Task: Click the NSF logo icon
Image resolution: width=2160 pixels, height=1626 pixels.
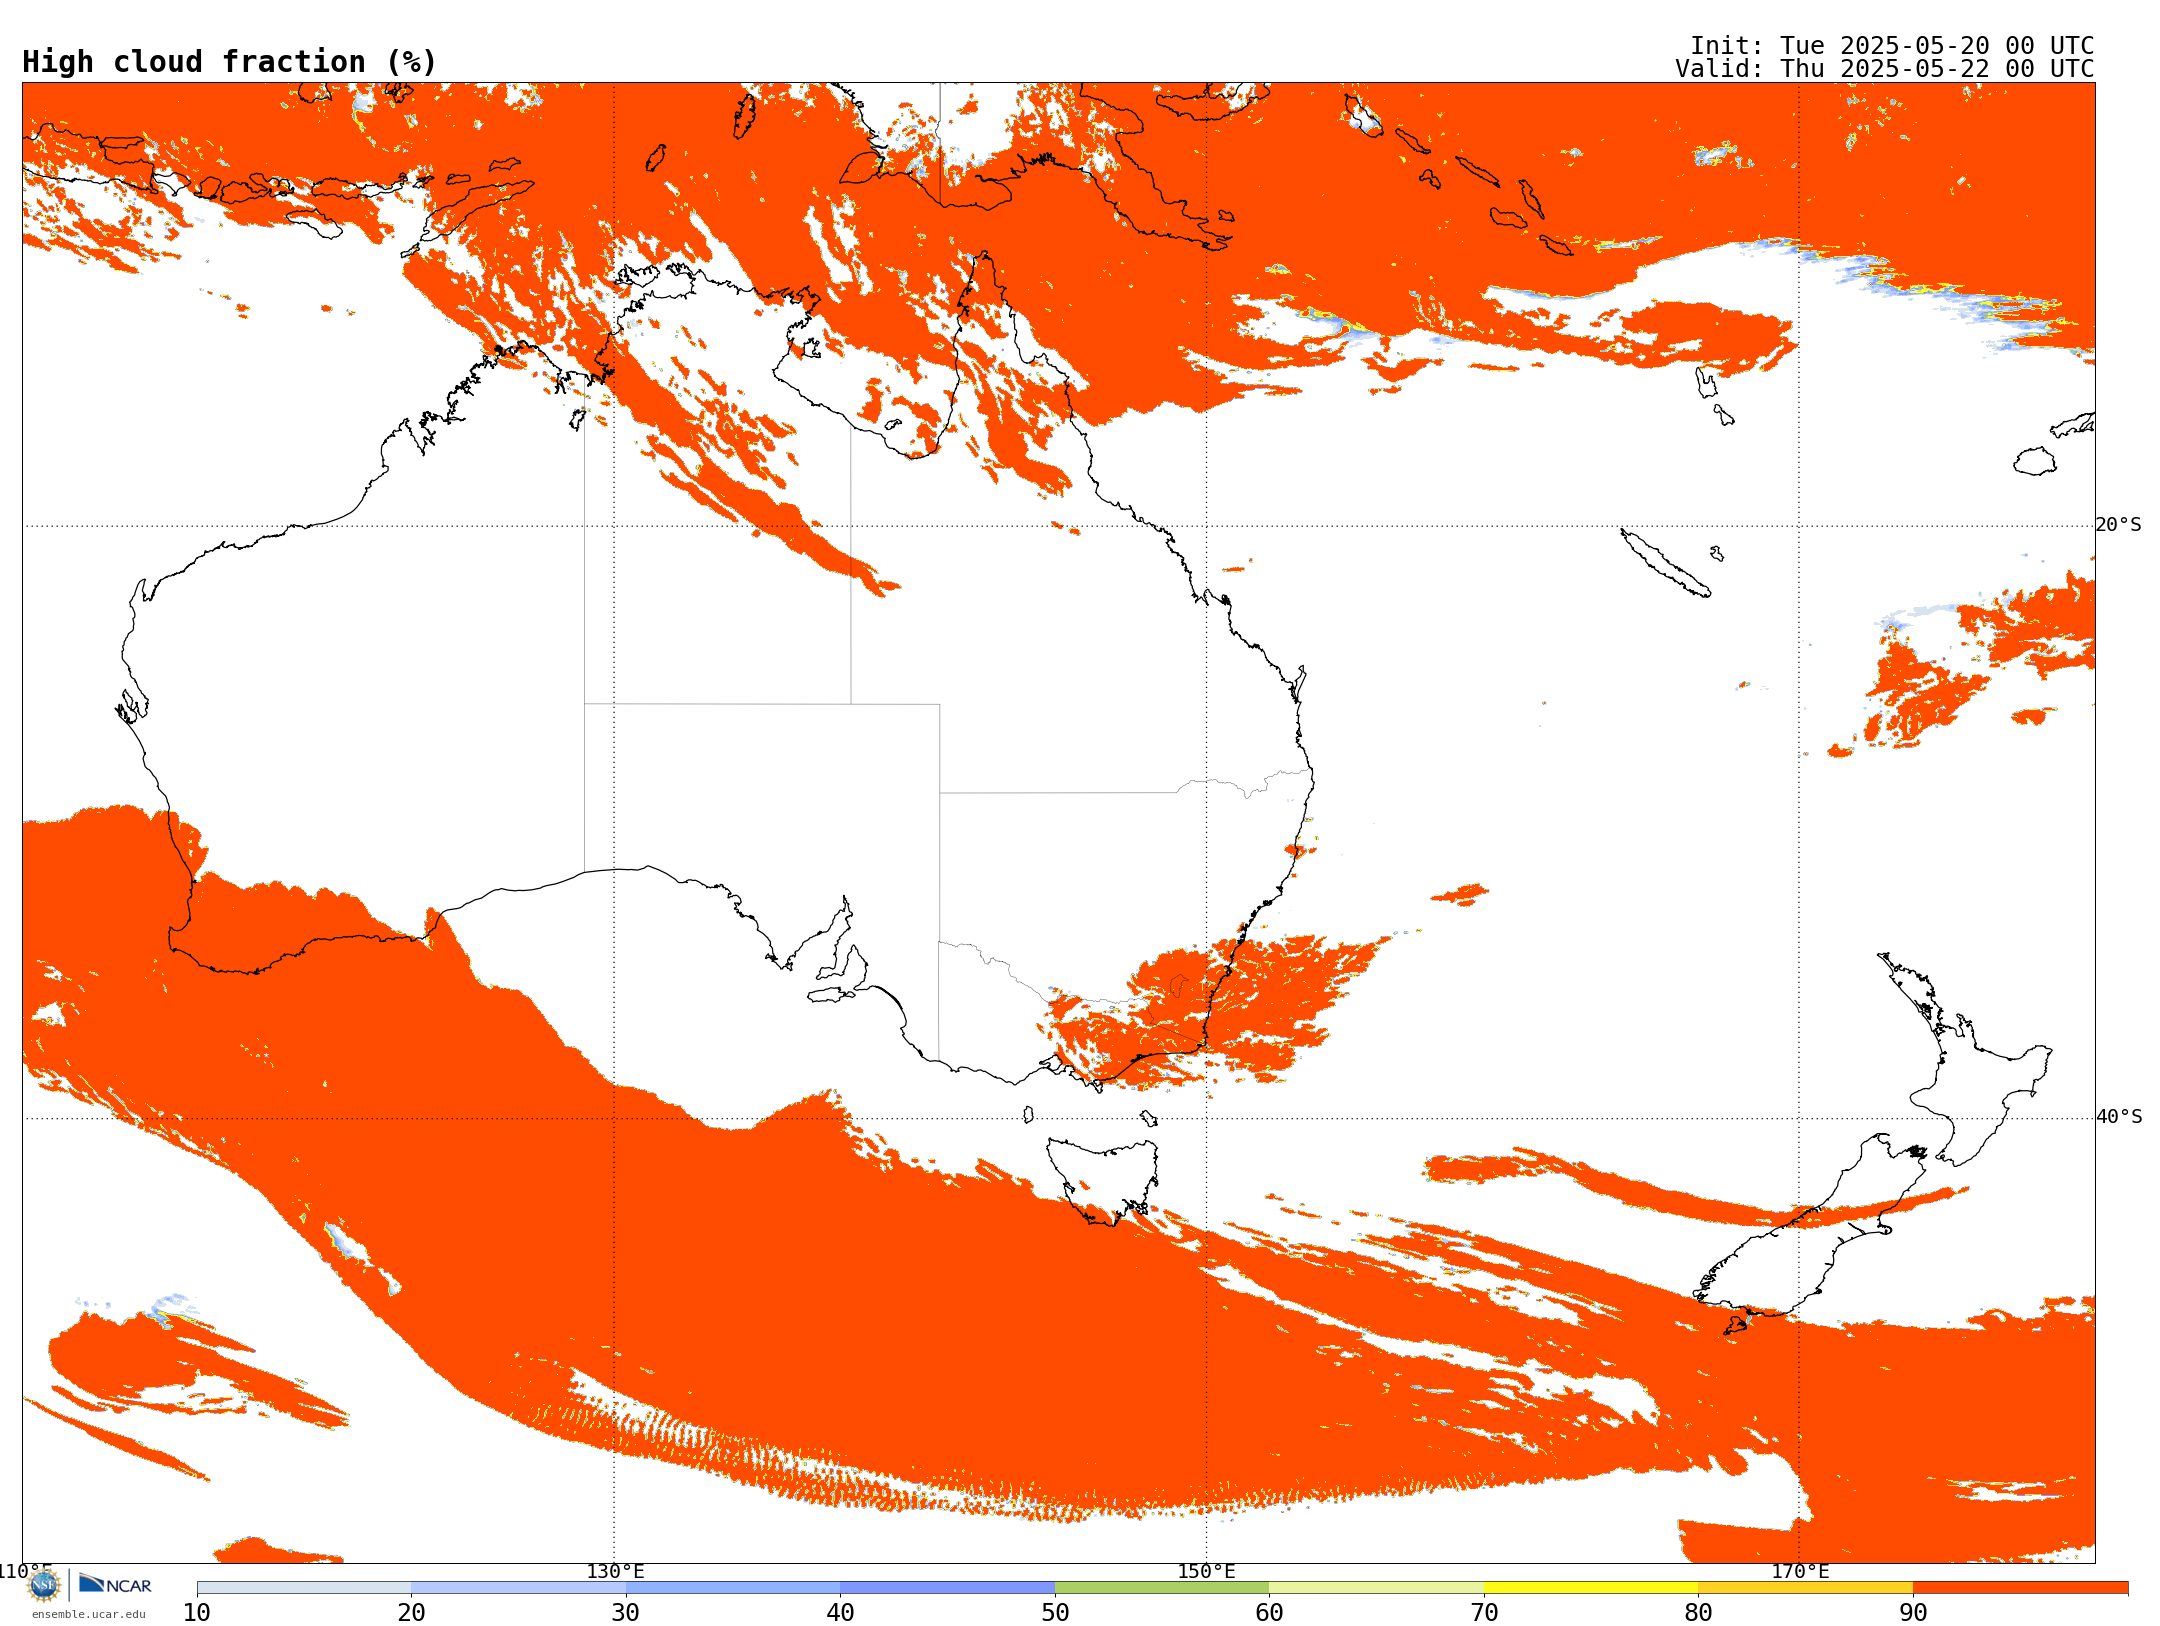Action: [x=44, y=1584]
